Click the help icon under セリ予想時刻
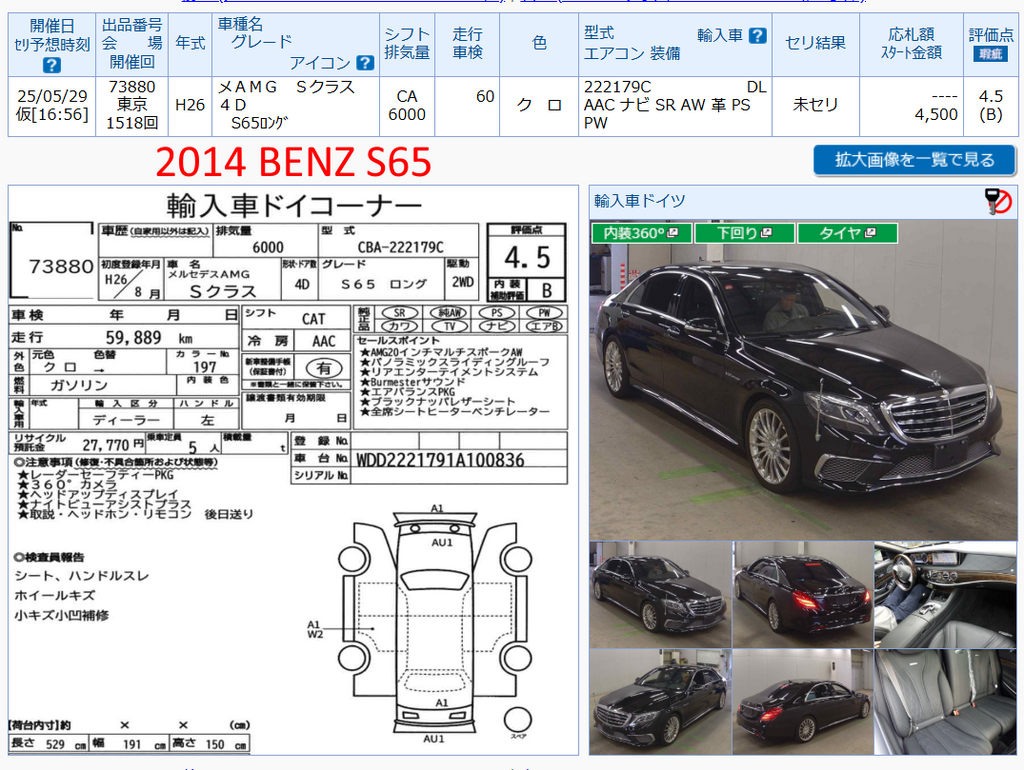The image size is (1024, 770). coord(52,65)
